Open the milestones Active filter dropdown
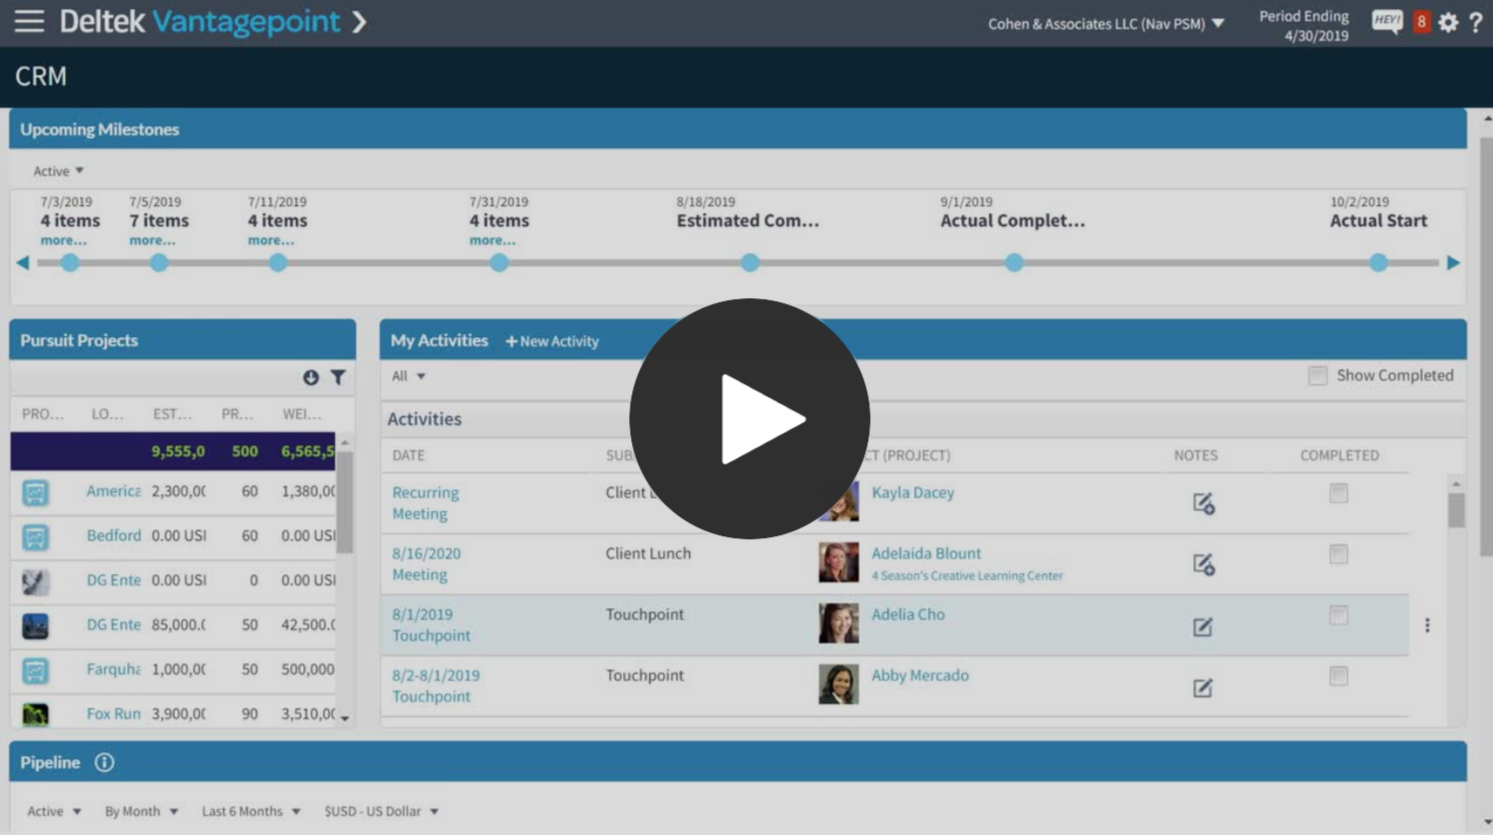 tap(58, 171)
